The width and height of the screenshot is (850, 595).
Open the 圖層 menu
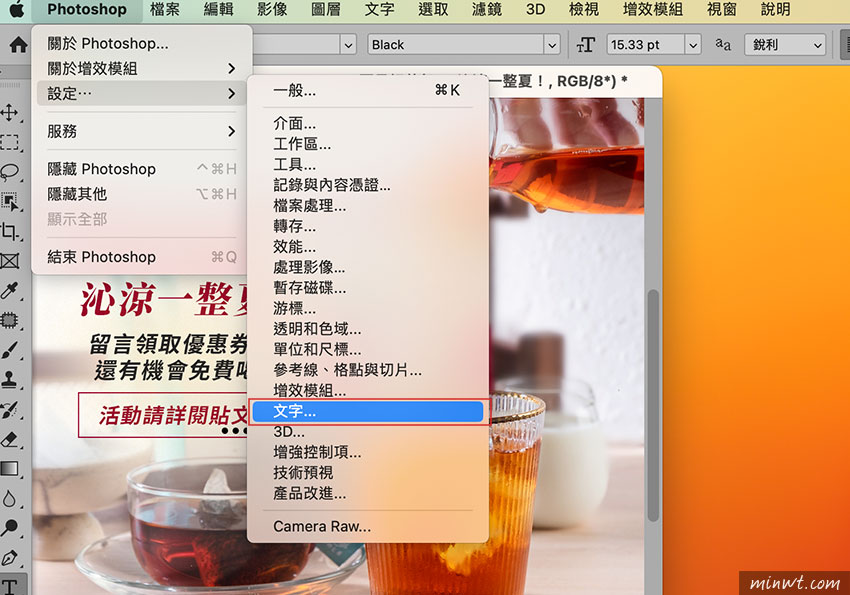pyautogui.click(x=326, y=9)
